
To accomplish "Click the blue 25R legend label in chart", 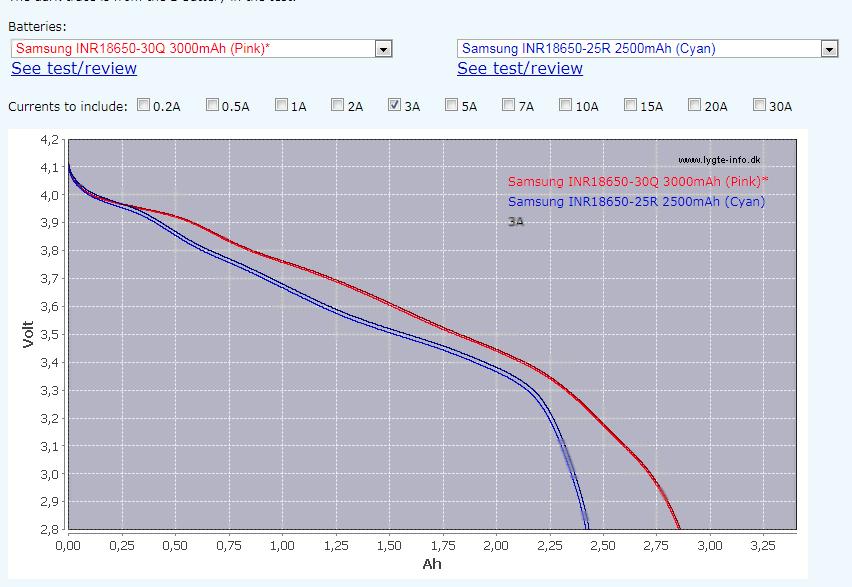I will [636, 202].
